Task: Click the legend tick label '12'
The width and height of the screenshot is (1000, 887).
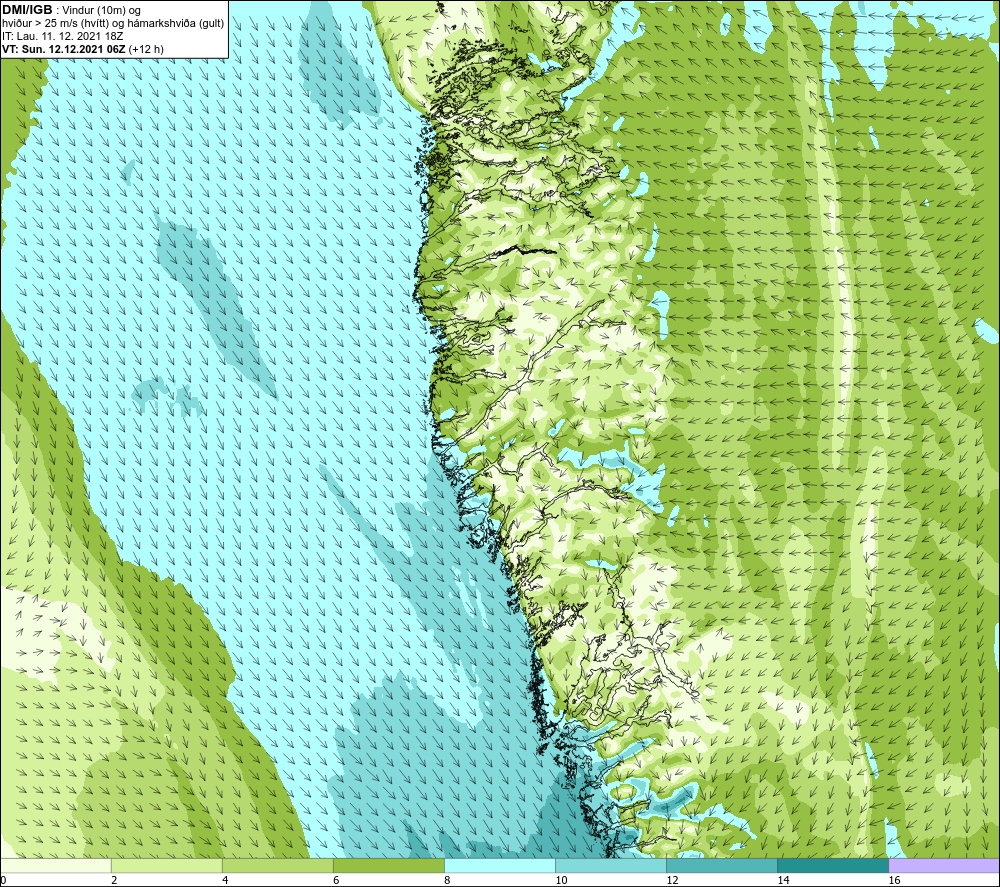Action: click(x=672, y=880)
